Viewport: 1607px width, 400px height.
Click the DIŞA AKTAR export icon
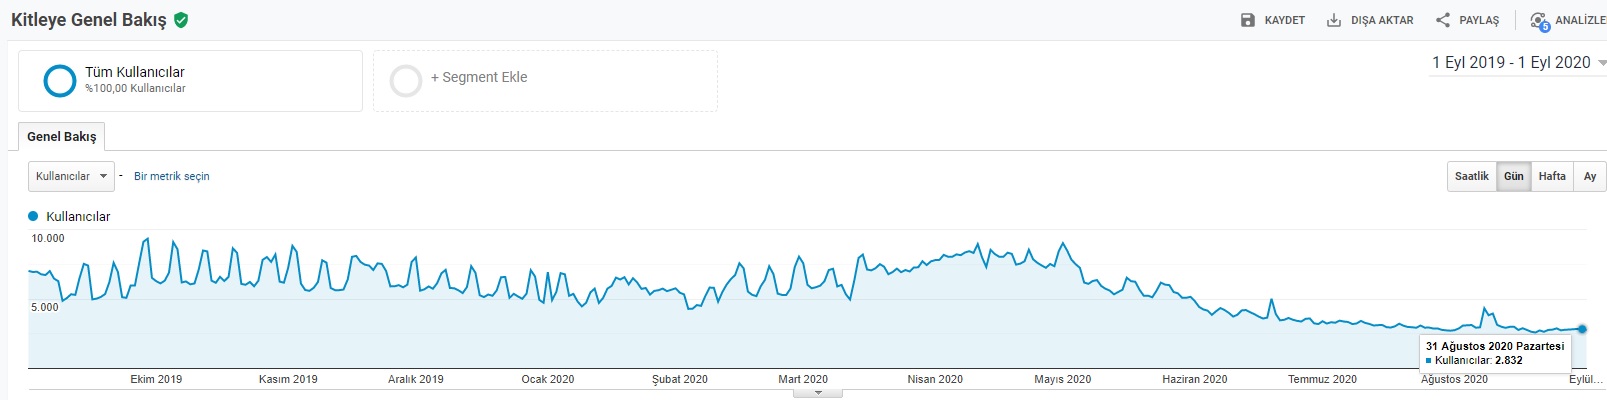(1334, 20)
